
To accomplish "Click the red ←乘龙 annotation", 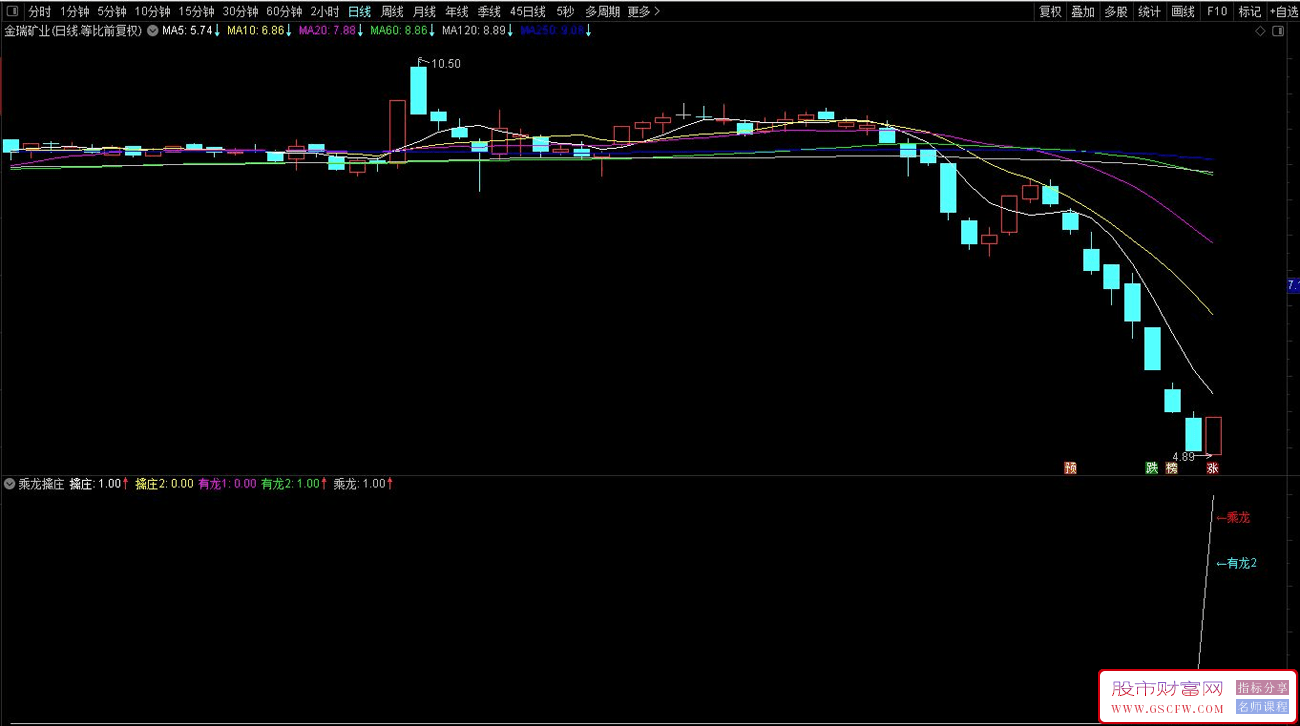I will tap(1232, 518).
